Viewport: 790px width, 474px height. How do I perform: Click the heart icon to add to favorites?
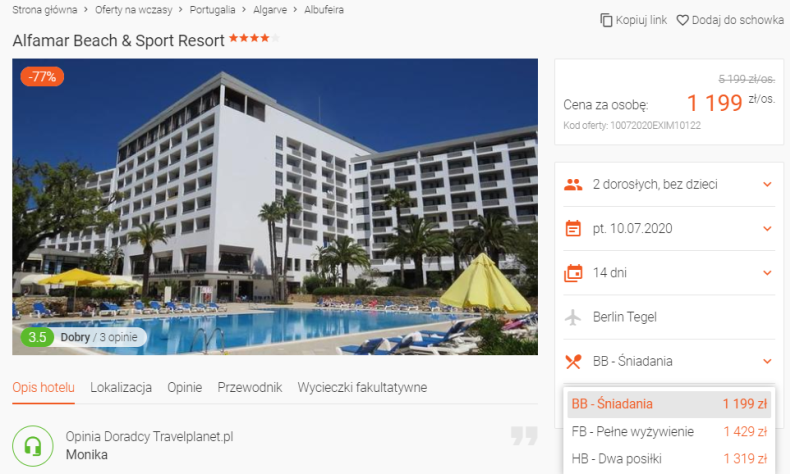[682, 20]
